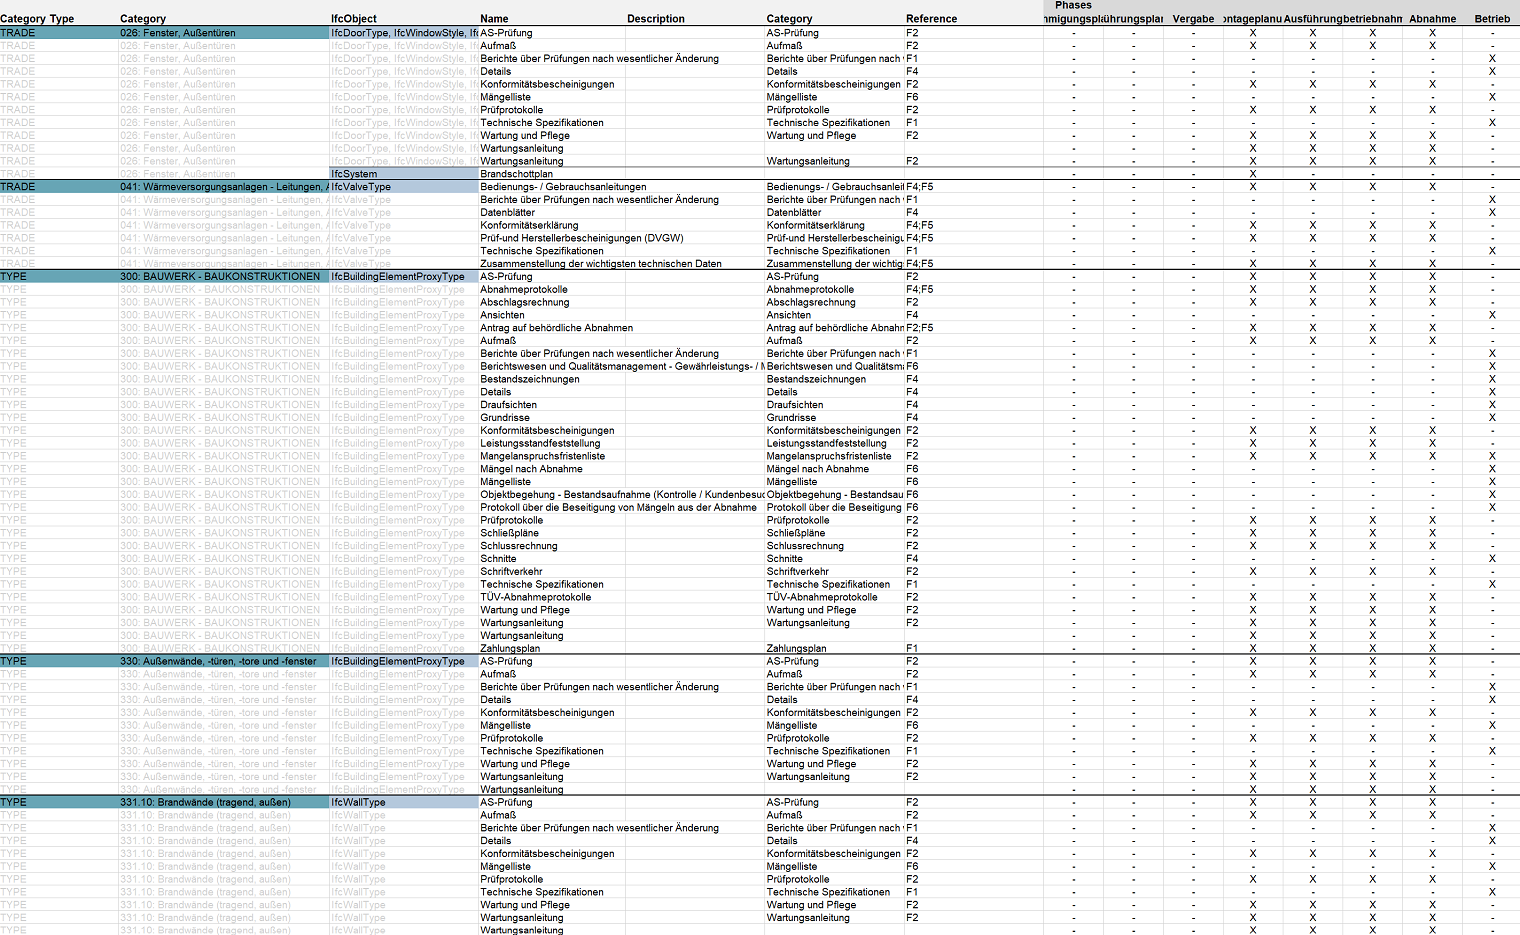Select the highlighted 'IfcWallType' cell
The width and height of the screenshot is (1520, 935).
[404, 802]
